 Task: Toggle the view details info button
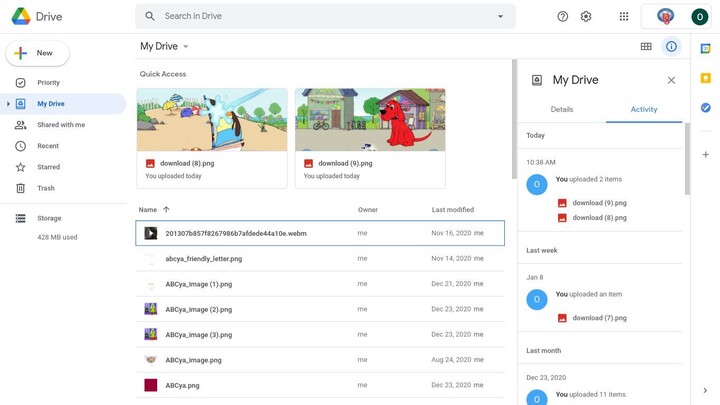(671, 46)
